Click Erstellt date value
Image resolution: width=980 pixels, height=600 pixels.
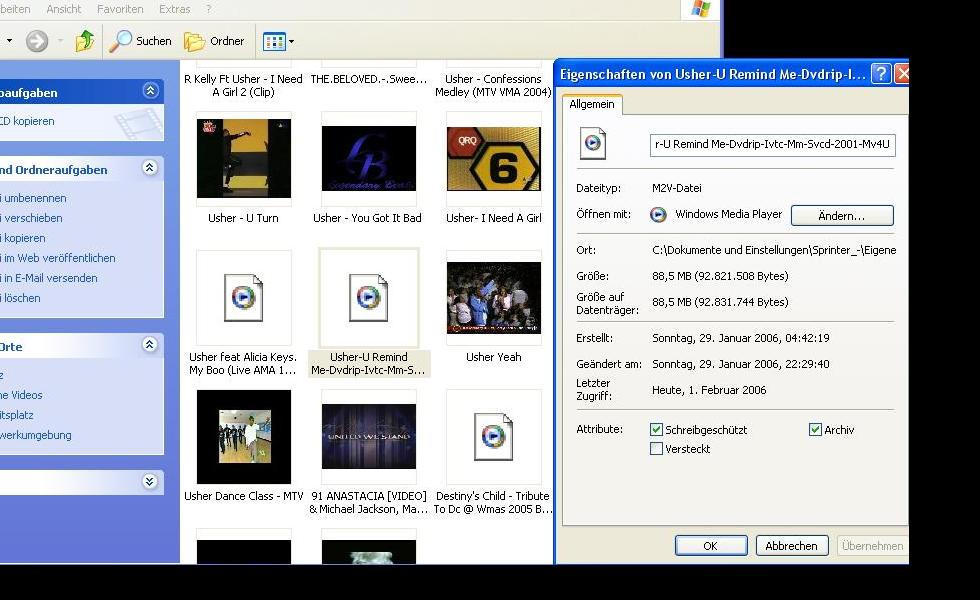point(741,338)
